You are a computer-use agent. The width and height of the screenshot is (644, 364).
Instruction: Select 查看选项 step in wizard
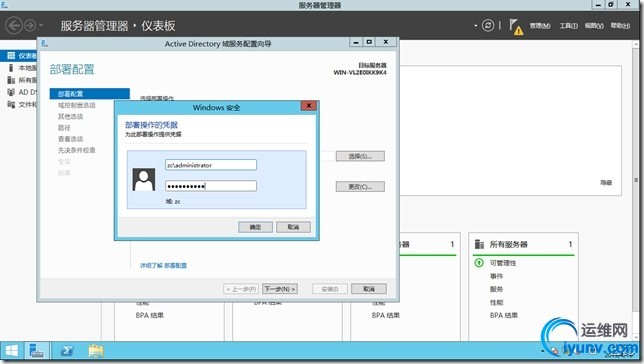(70, 139)
